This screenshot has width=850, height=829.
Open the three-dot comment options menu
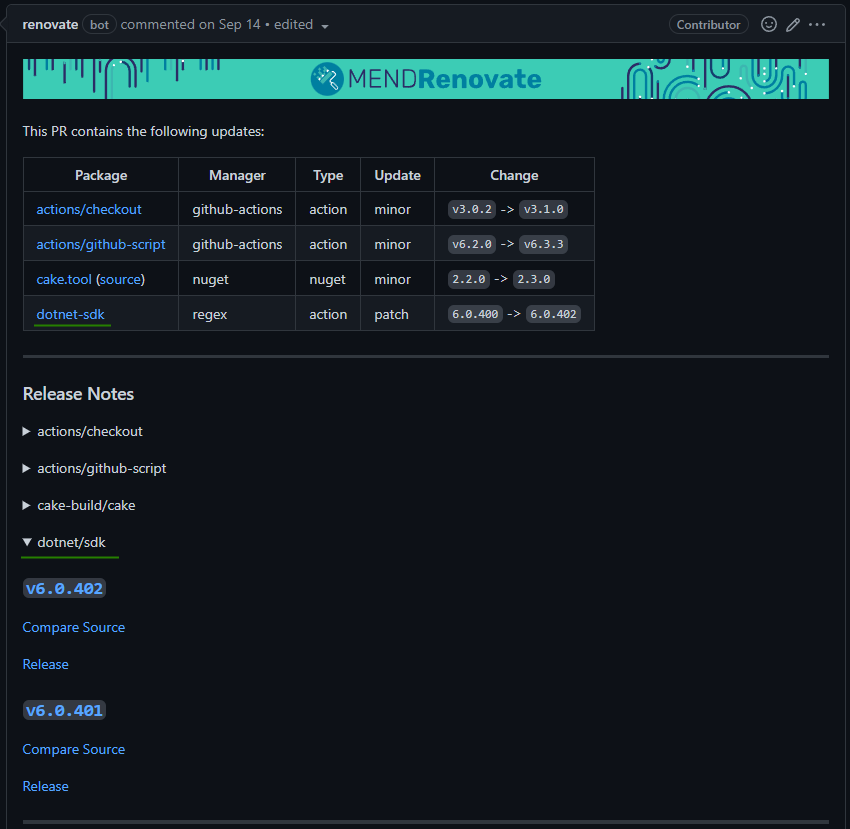pos(817,24)
